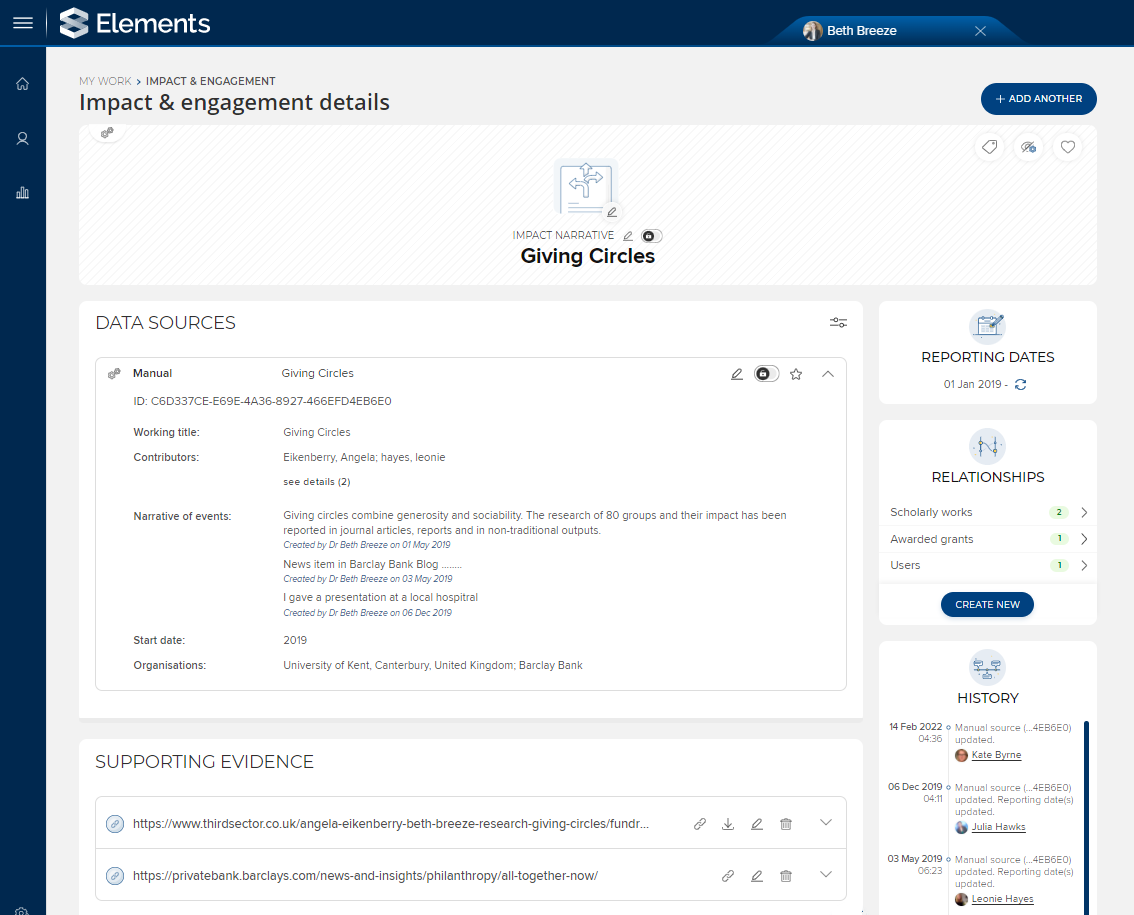Image resolution: width=1134 pixels, height=915 pixels.
Task: Copy link for thirdsector.co.uk evidence
Action: [x=699, y=824]
